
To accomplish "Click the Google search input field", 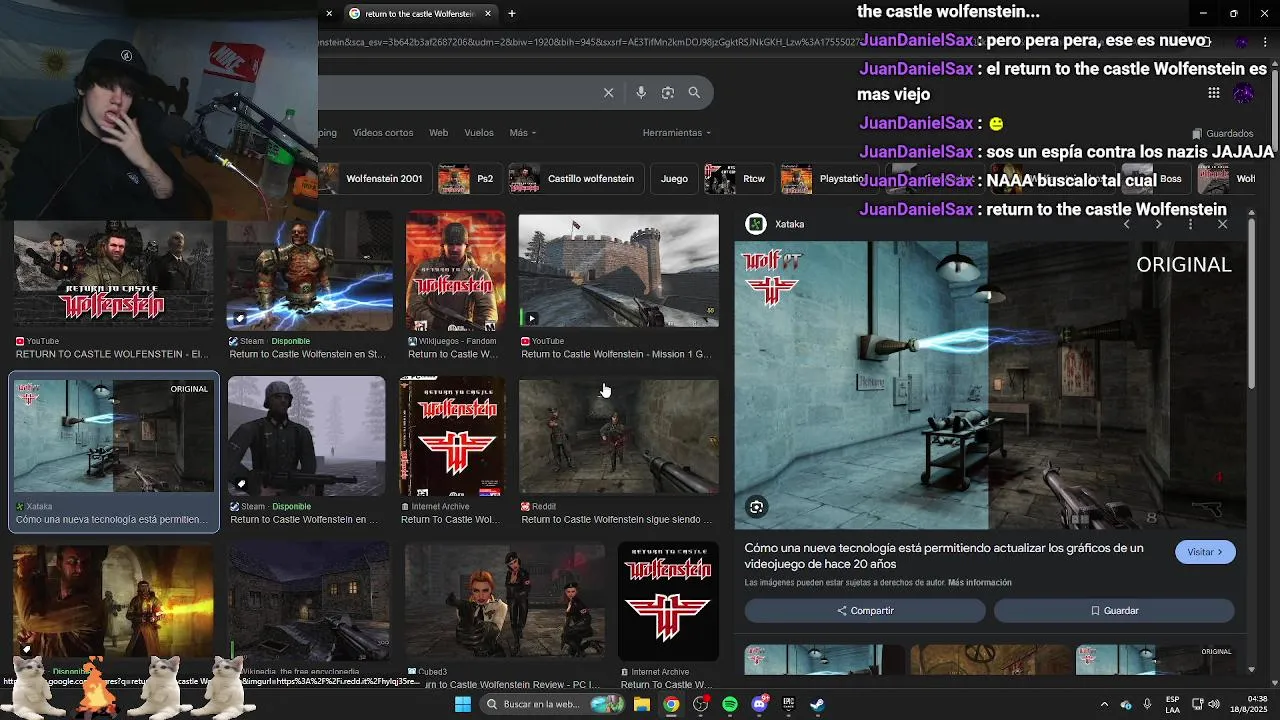I will coord(460,92).
